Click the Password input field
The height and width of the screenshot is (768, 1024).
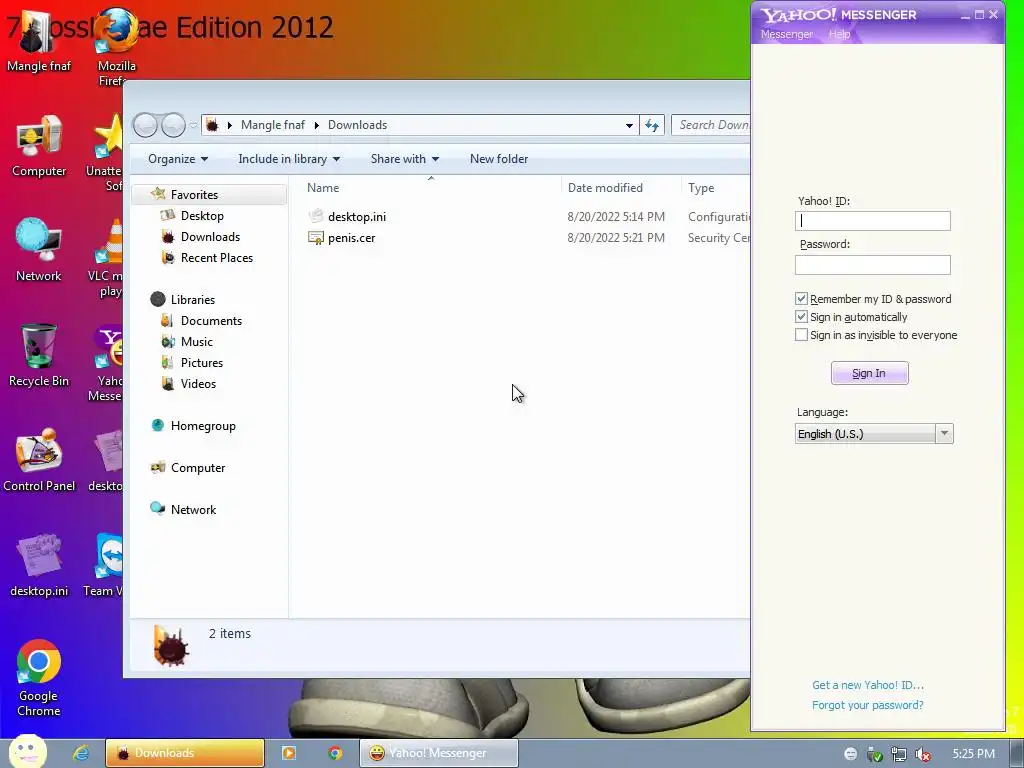[x=872, y=264]
